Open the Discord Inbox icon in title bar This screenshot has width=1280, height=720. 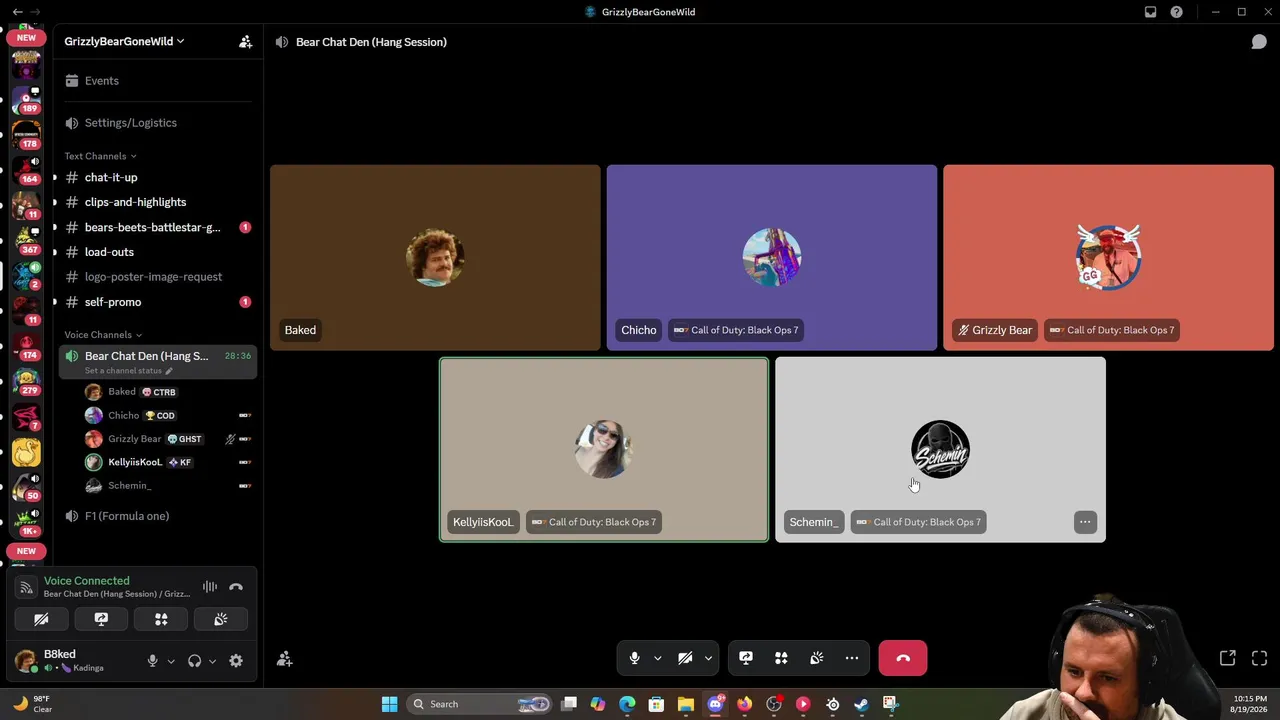pos(1151,12)
